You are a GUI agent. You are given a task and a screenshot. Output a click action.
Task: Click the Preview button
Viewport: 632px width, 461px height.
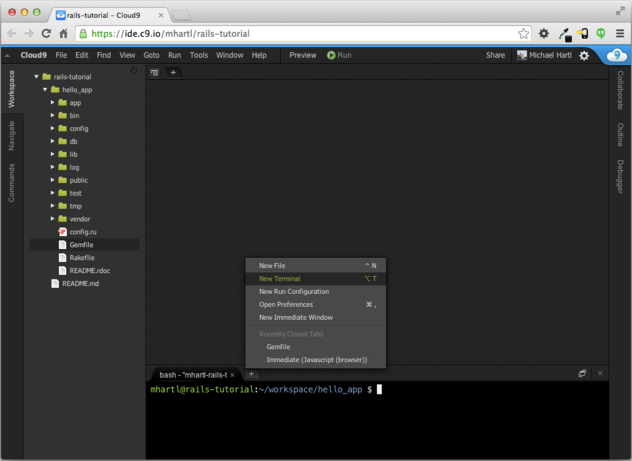tap(302, 56)
